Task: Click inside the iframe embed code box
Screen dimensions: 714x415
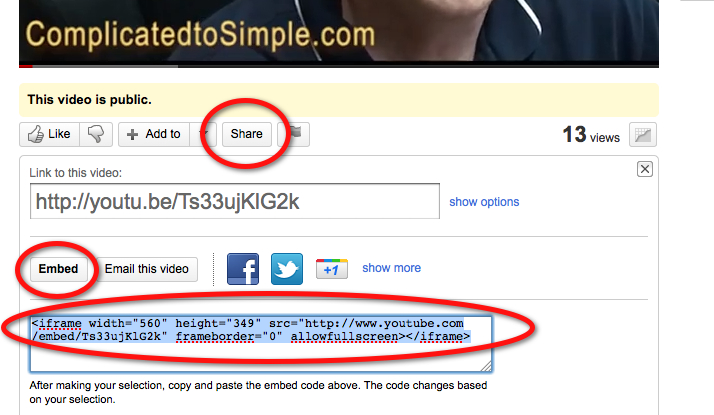Action: point(261,344)
